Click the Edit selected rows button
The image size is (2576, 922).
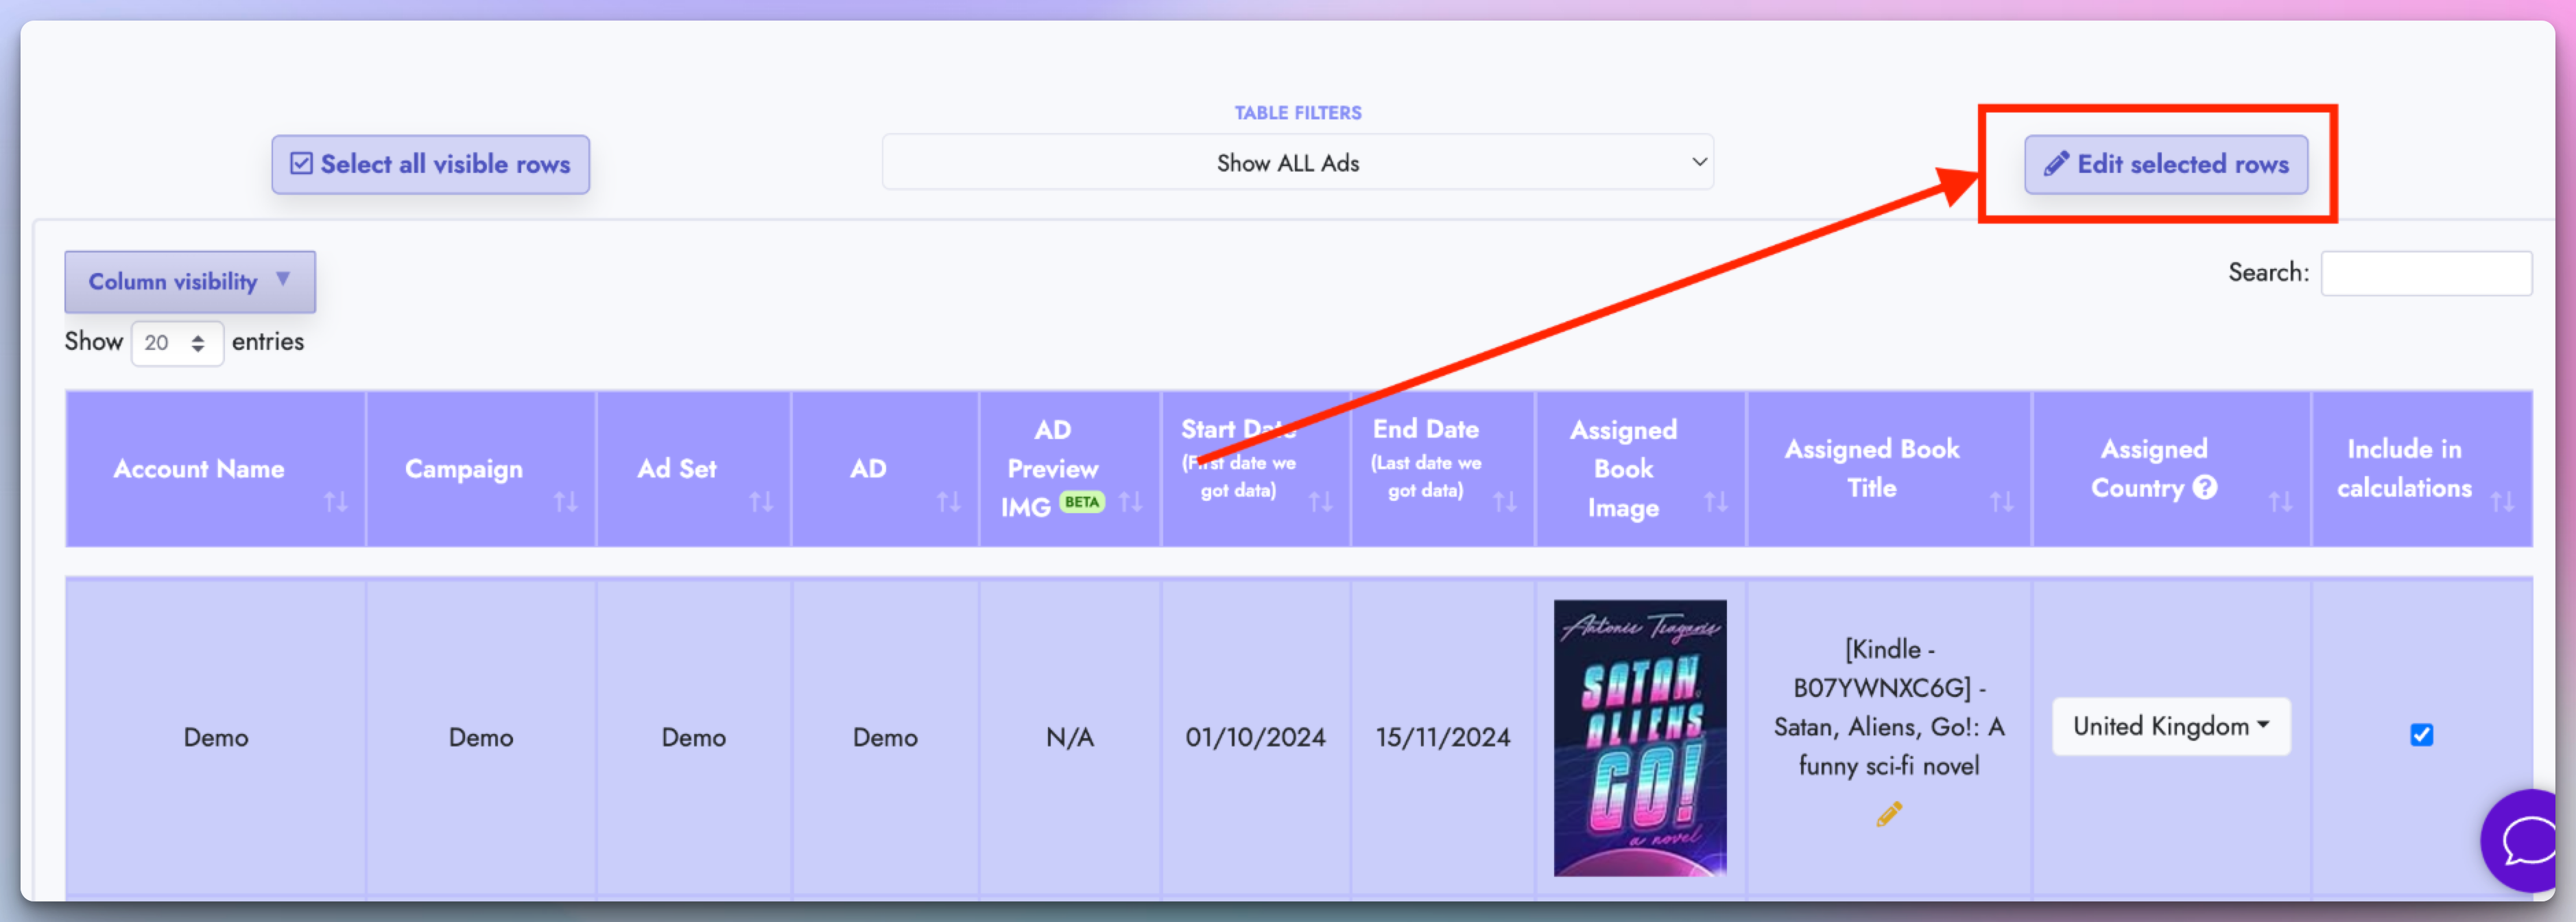[x=2166, y=164]
